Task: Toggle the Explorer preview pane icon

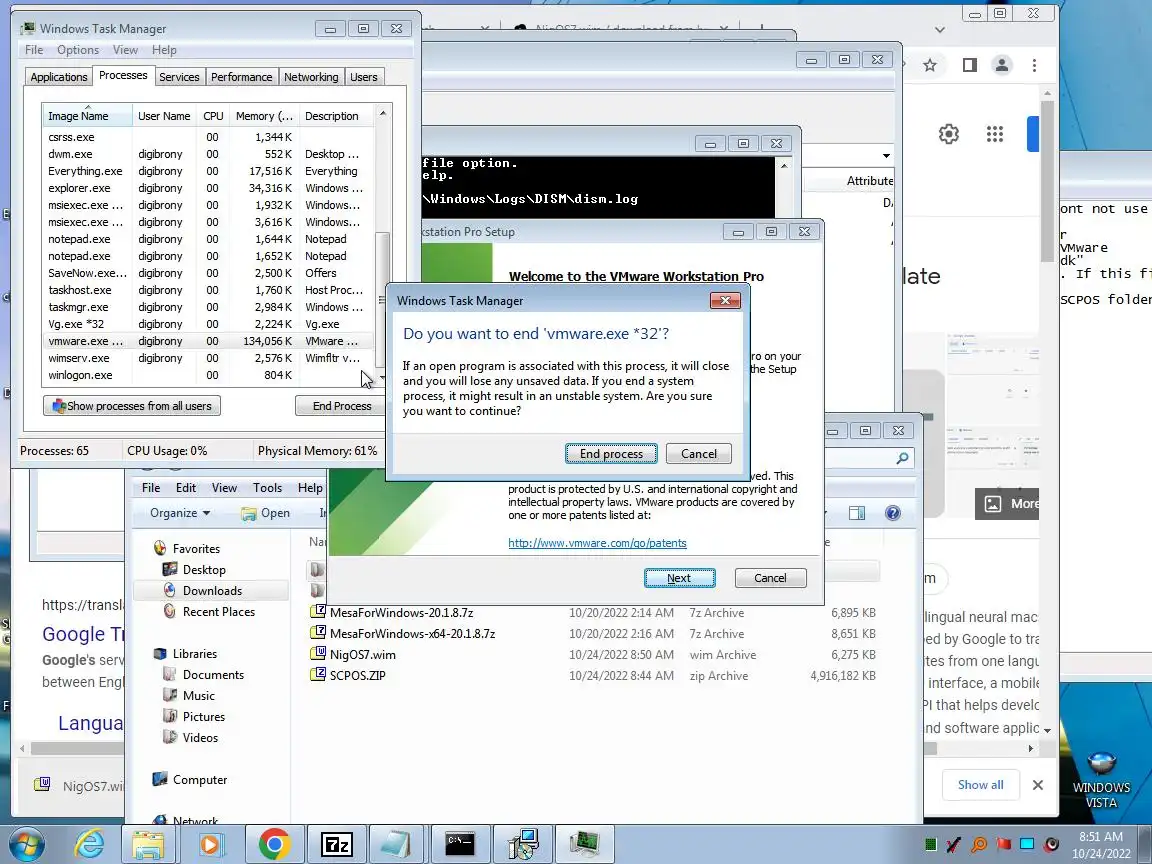Action: [857, 513]
